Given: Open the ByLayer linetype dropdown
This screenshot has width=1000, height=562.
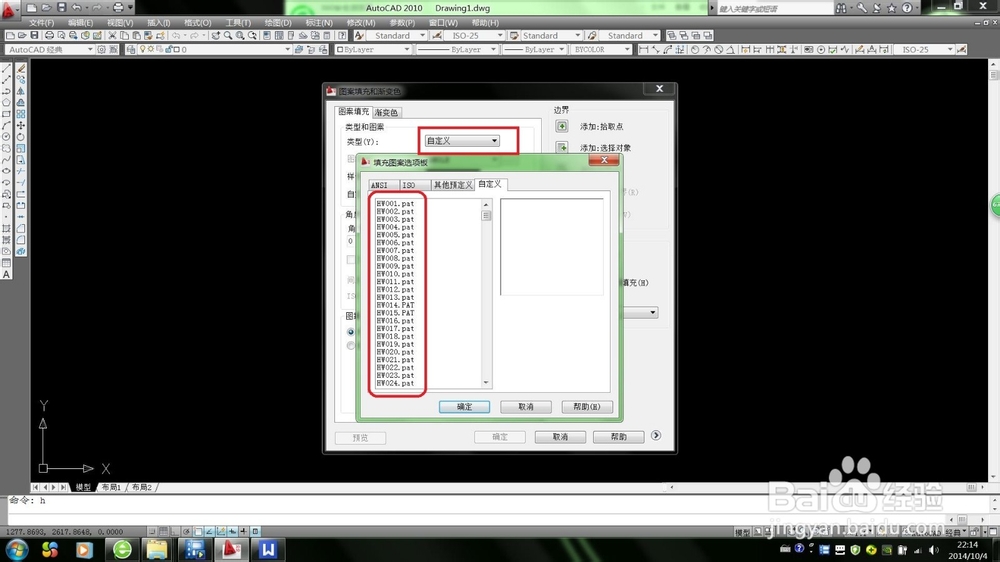Looking at the screenshot, I should coord(457,49).
